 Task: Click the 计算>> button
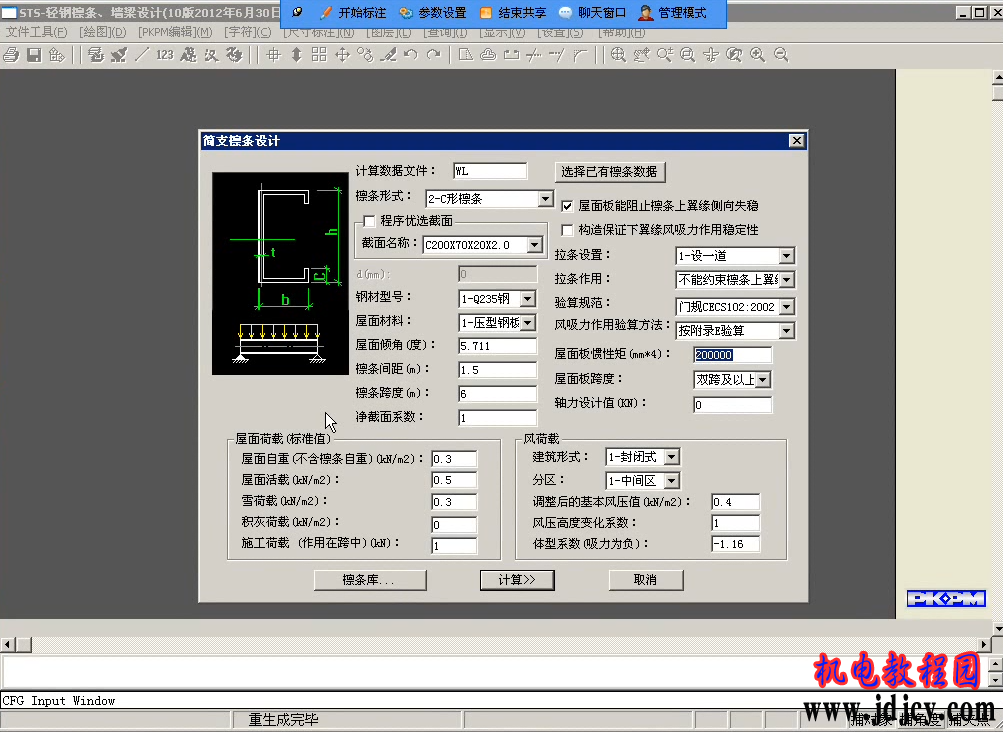(x=517, y=580)
